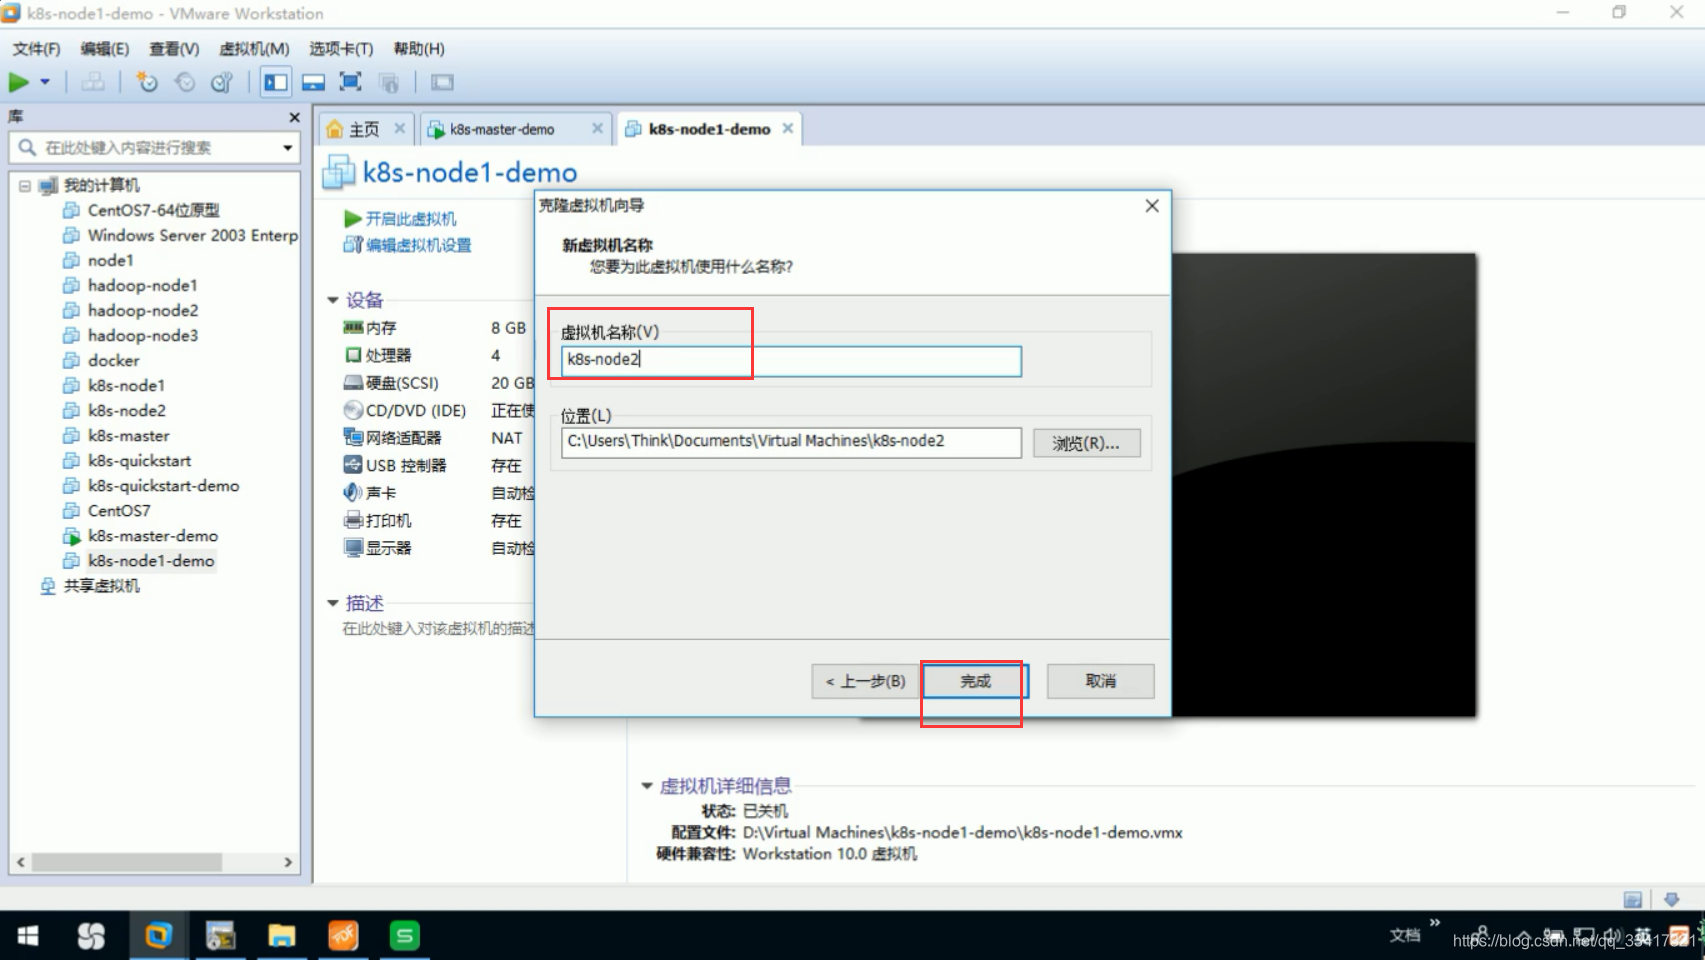This screenshot has width=1705, height=960.
Task: Click 编辑虚拟机设置 link
Action: point(418,245)
